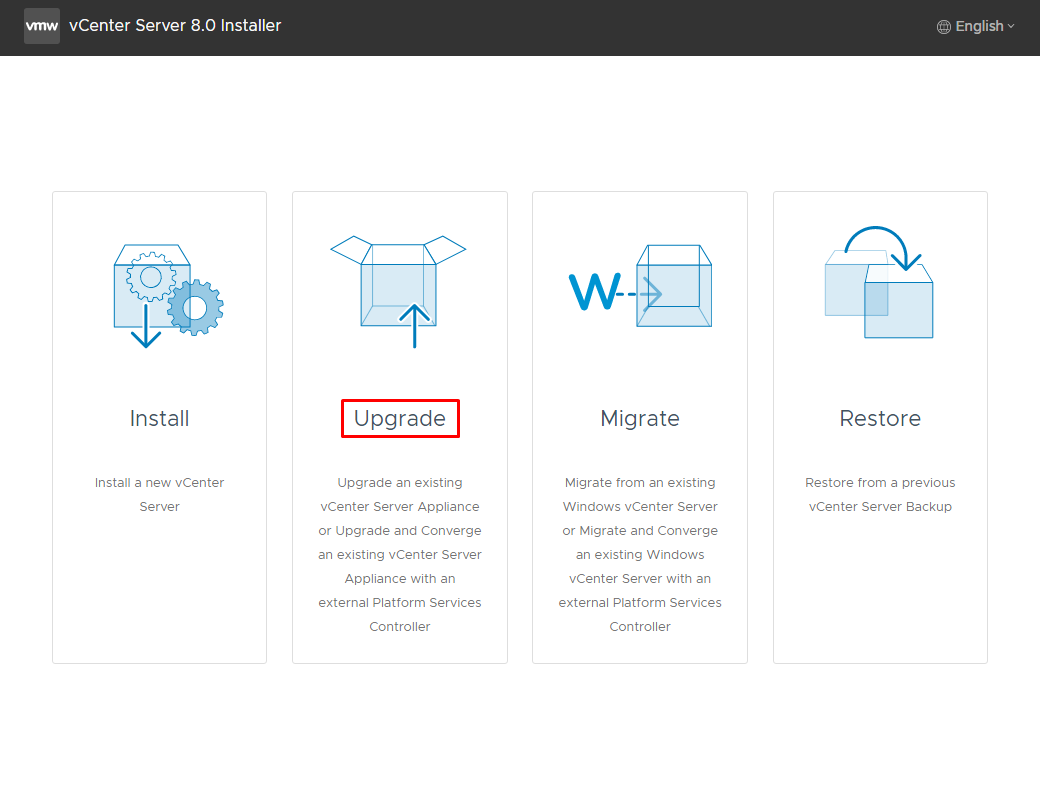Choose the Migrate option title
Image resolution: width=1040 pixels, height=799 pixels.
click(640, 418)
